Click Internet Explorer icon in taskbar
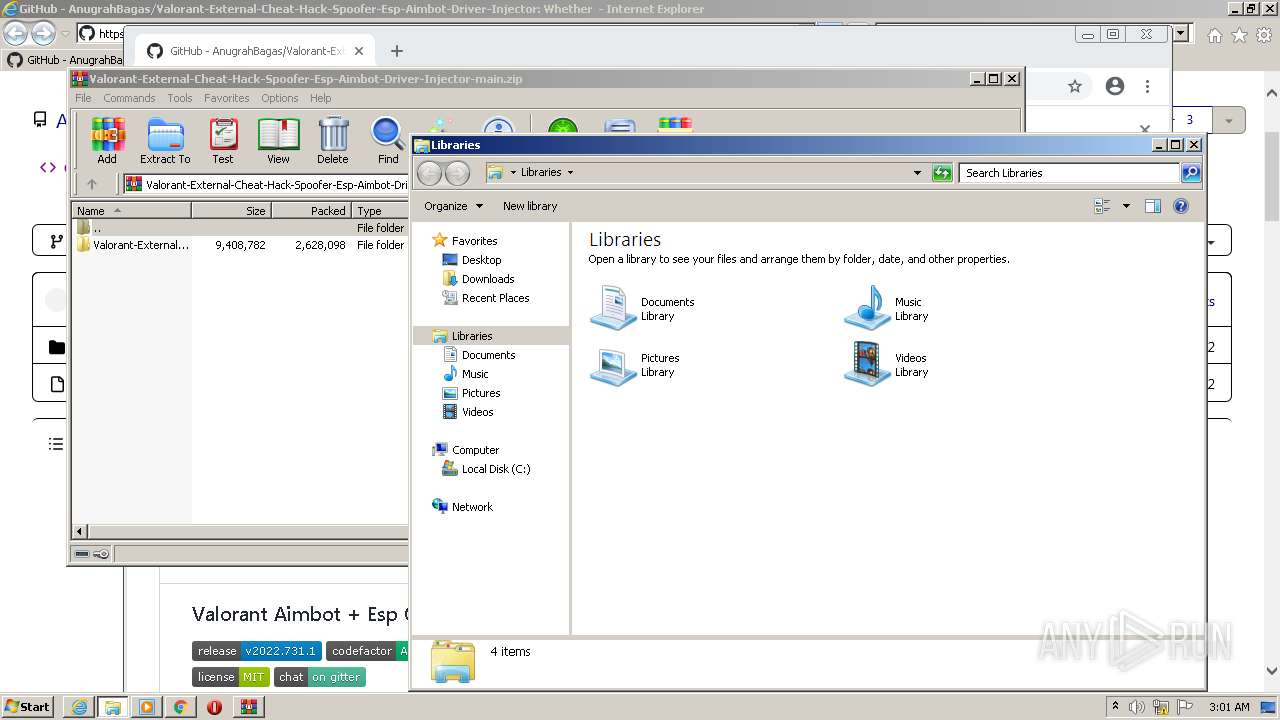The width and height of the screenshot is (1280, 720). point(79,707)
